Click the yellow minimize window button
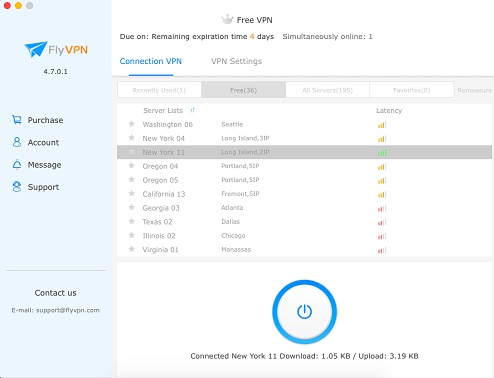The image size is (494, 378). point(18,5)
